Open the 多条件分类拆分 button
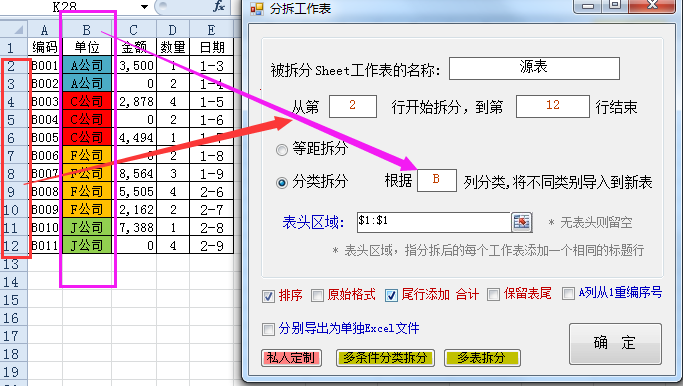683x386 pixels. (385, 358)
